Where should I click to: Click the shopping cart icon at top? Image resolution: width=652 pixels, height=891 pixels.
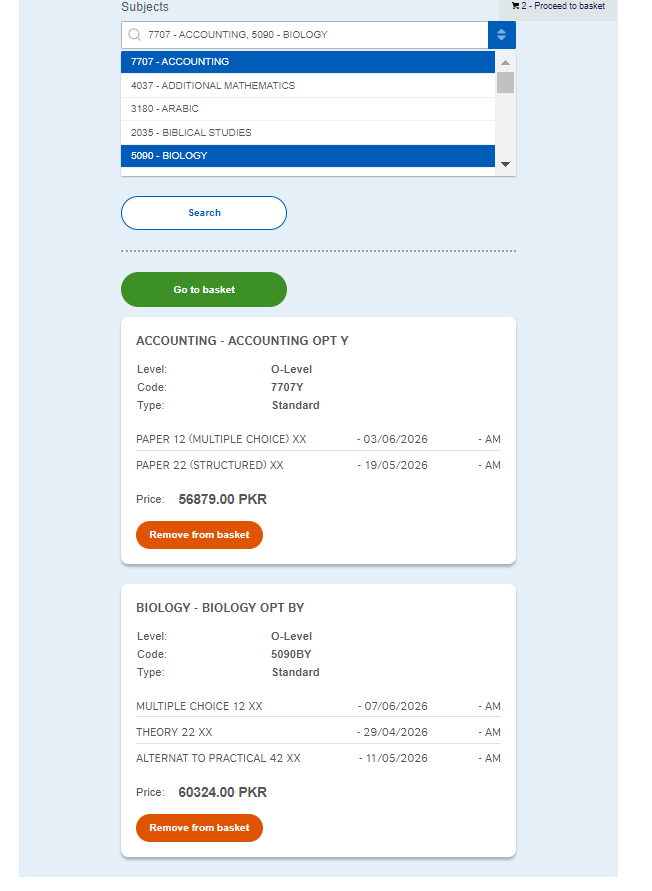(x=515, y=6)
